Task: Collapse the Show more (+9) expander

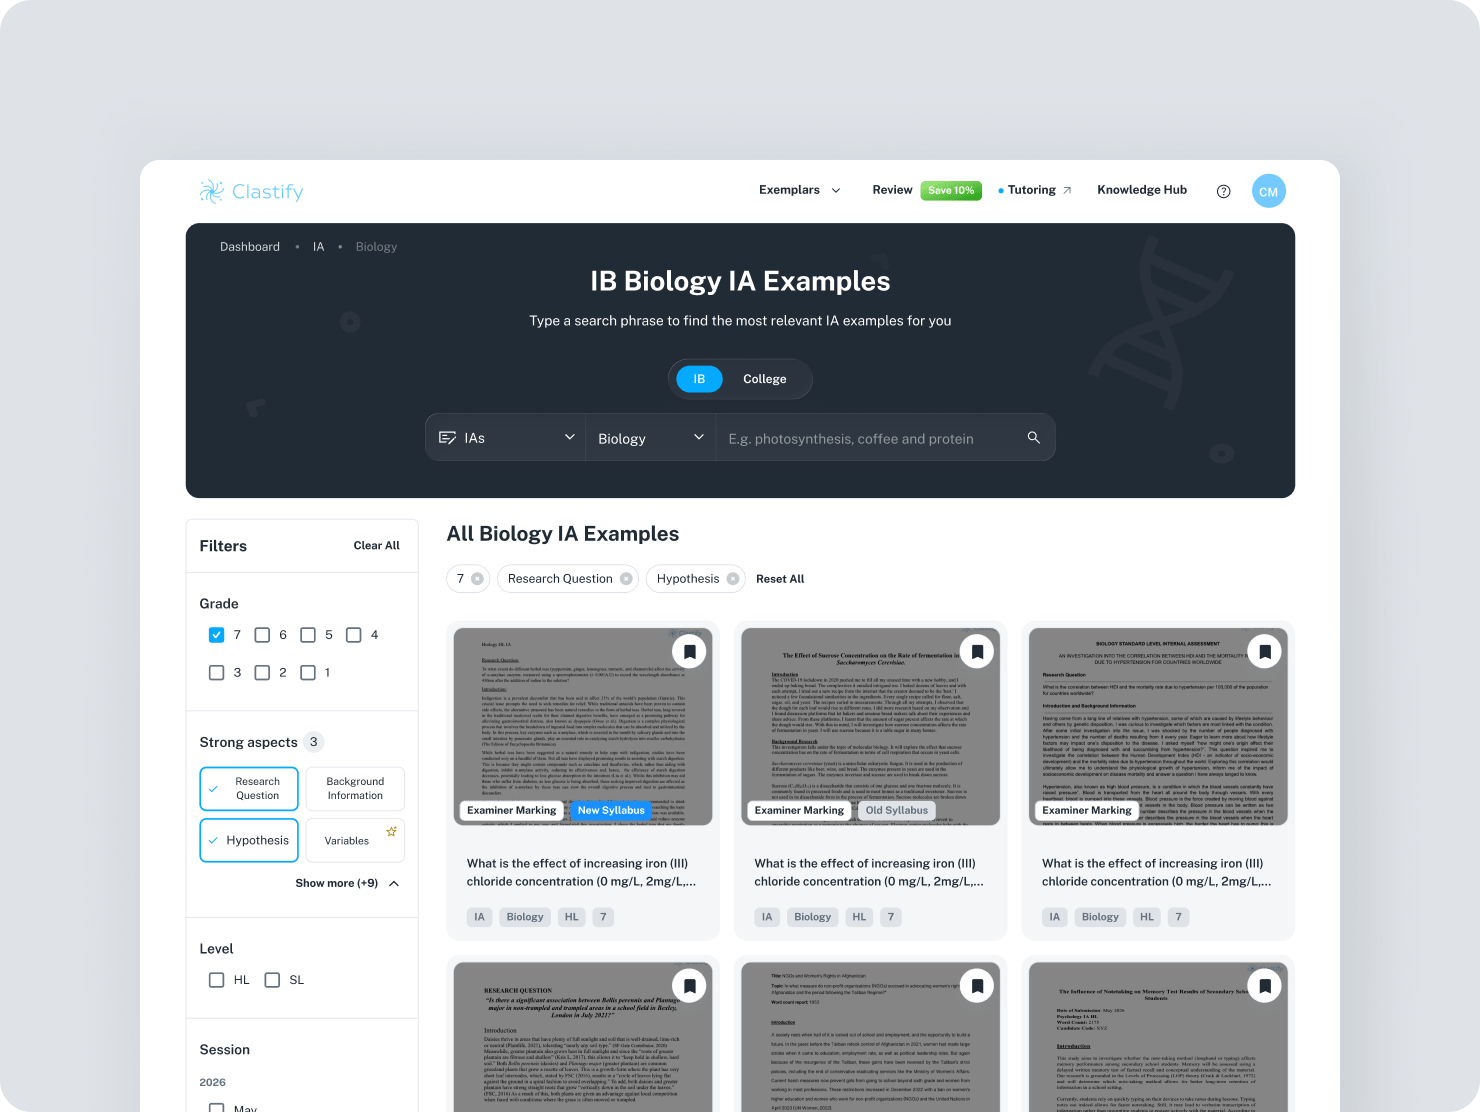Action: [347, 883]
